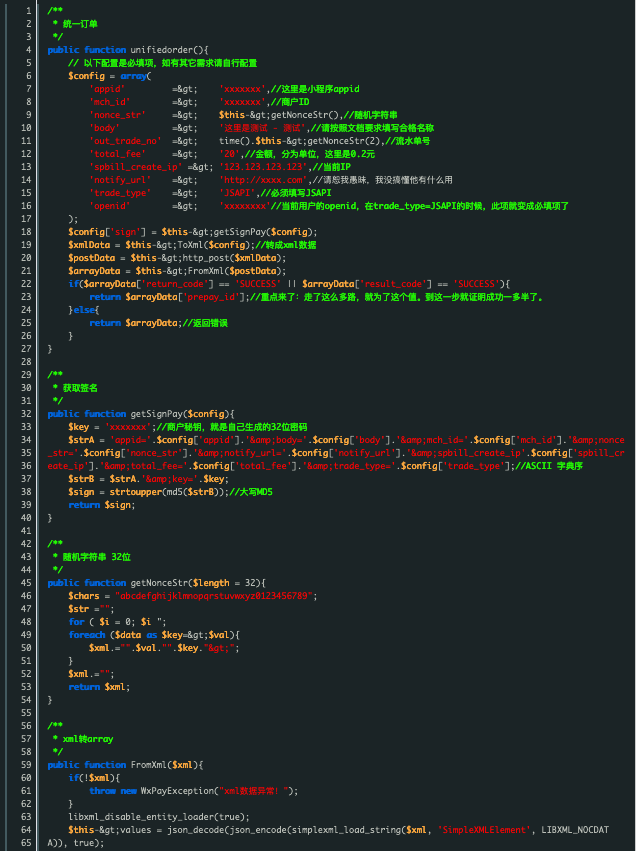Click the 'openid' key on line 16
This screenshot has height=851, width=636.
click(x=110, y=206)
